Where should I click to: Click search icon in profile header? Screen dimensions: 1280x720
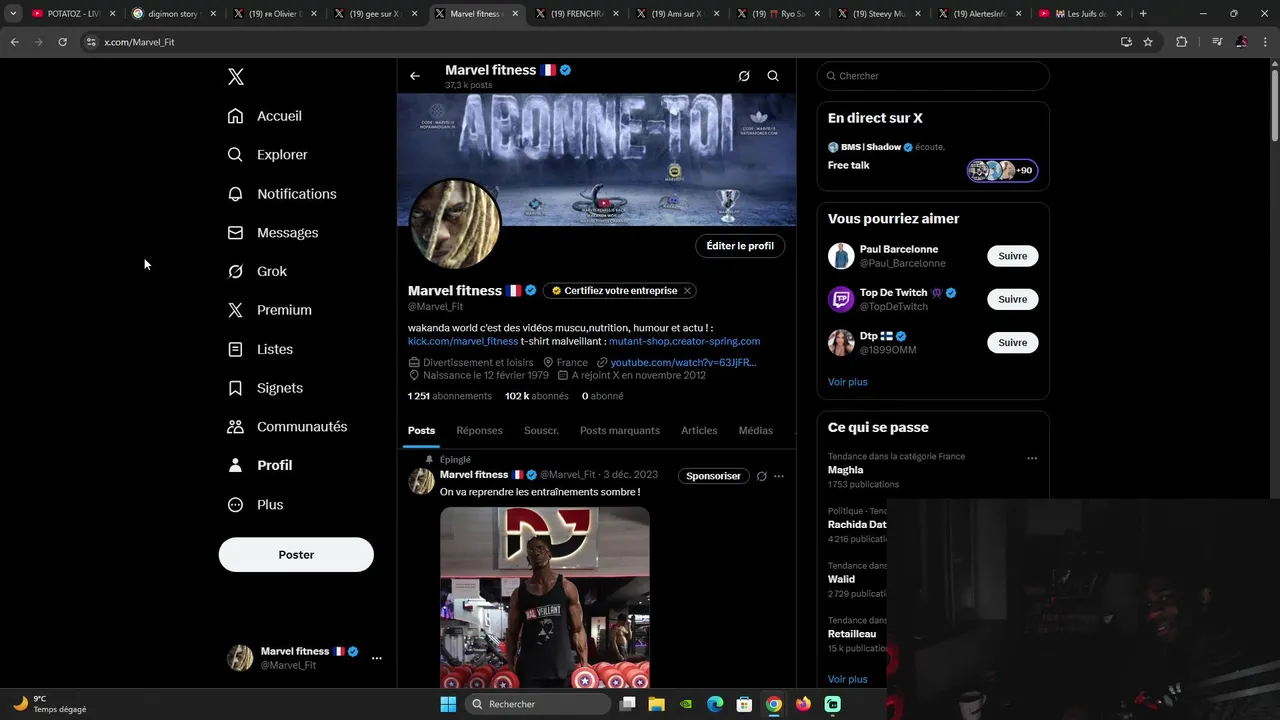click(x=773, y=76)
